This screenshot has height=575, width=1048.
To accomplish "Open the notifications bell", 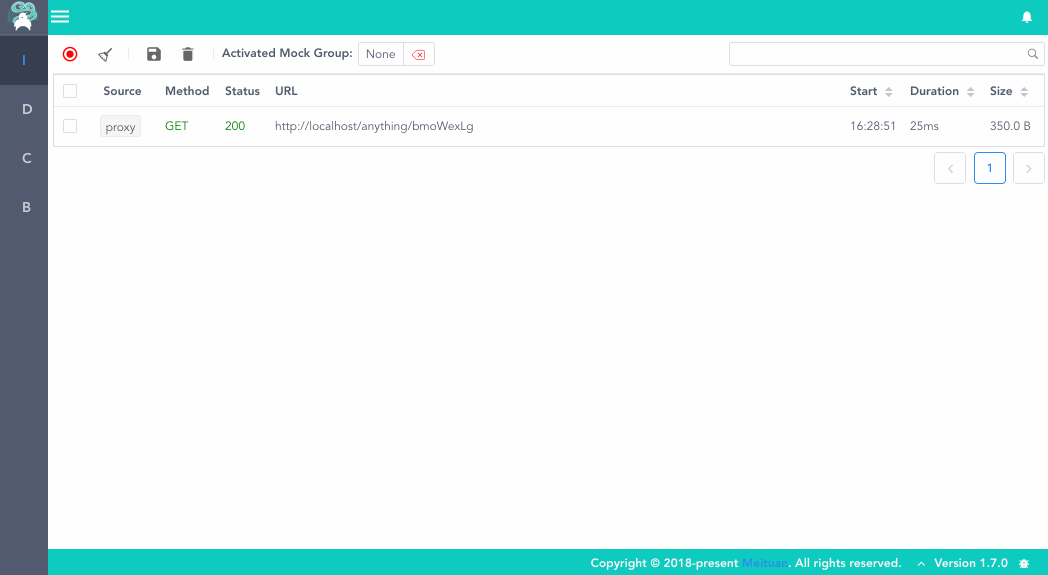I will (x=1027, y=17).
